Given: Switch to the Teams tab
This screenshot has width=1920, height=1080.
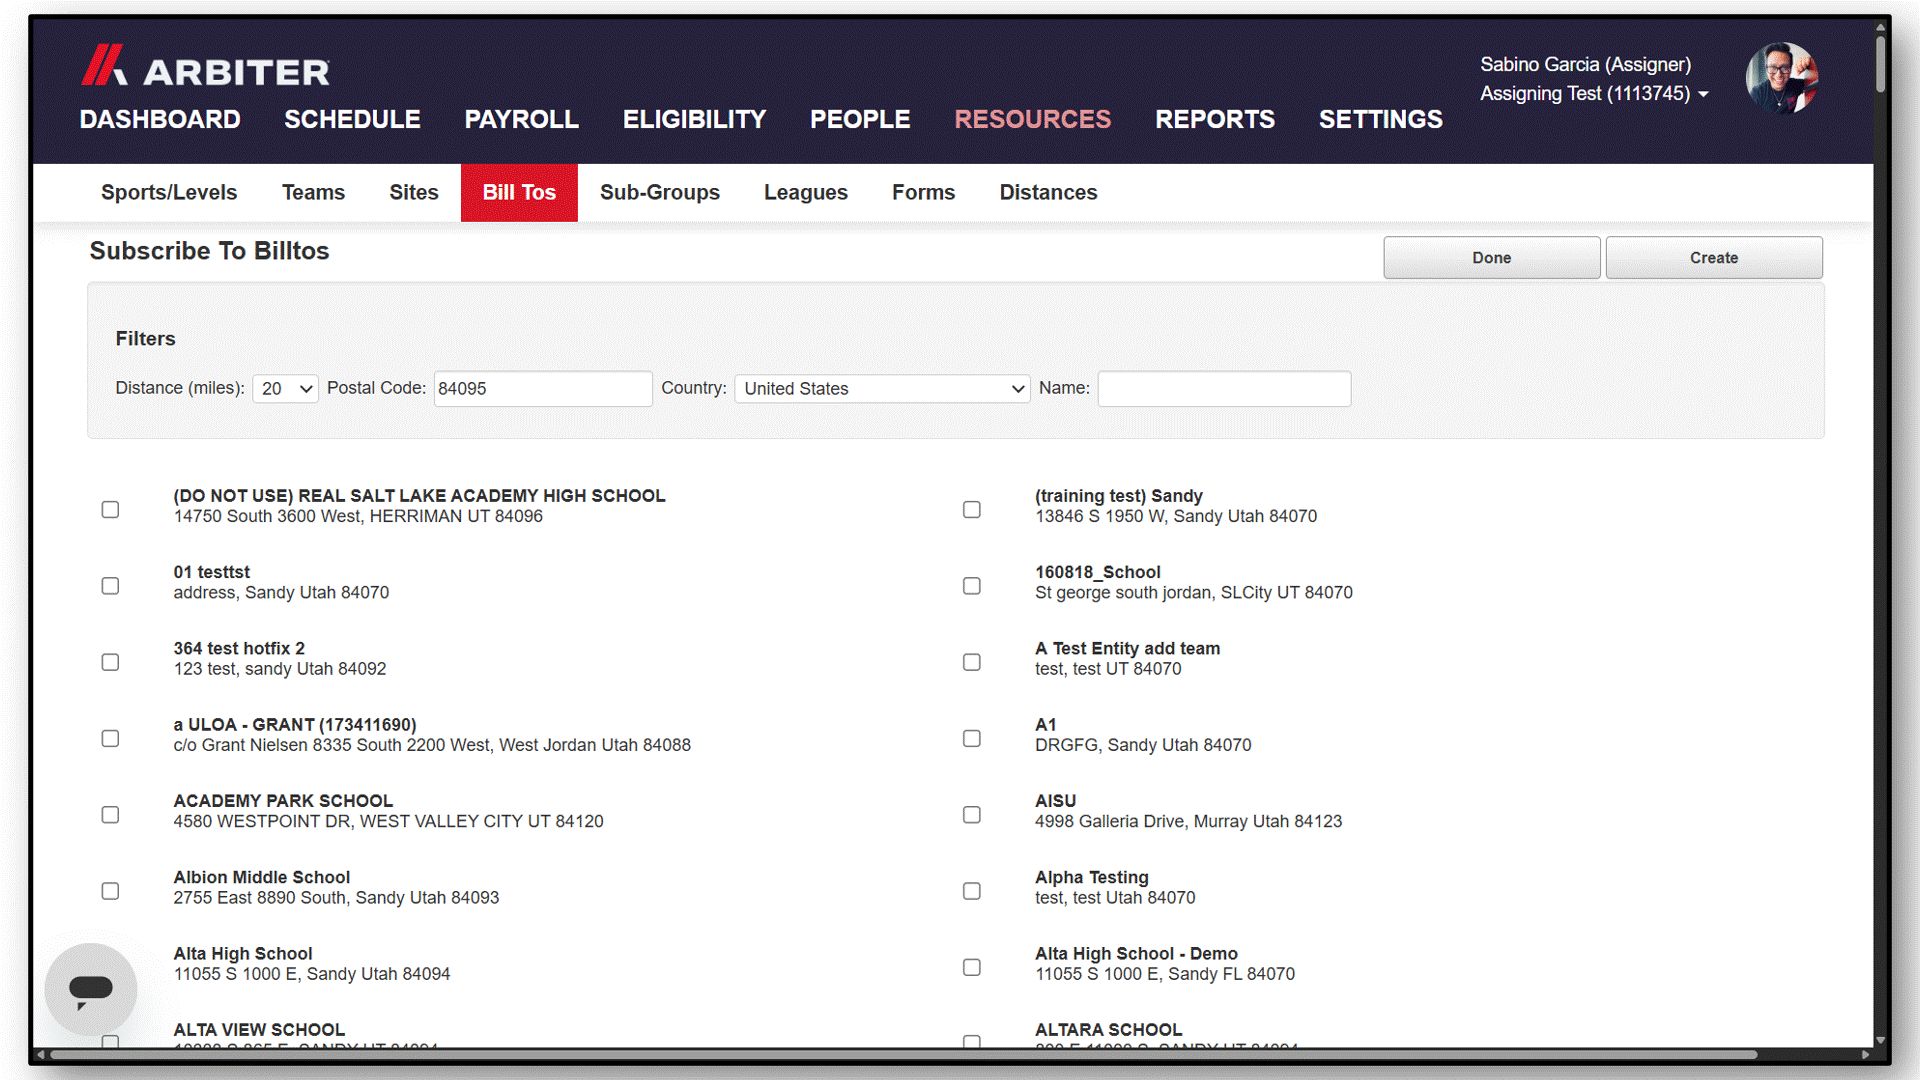Looking at the screenshot, I should coord(313,192).
